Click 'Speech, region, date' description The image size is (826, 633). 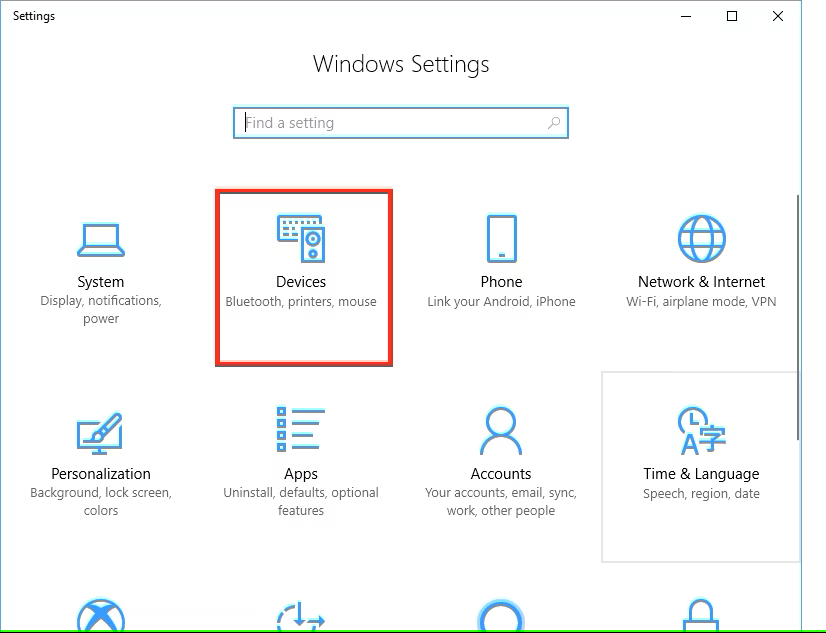701,493
